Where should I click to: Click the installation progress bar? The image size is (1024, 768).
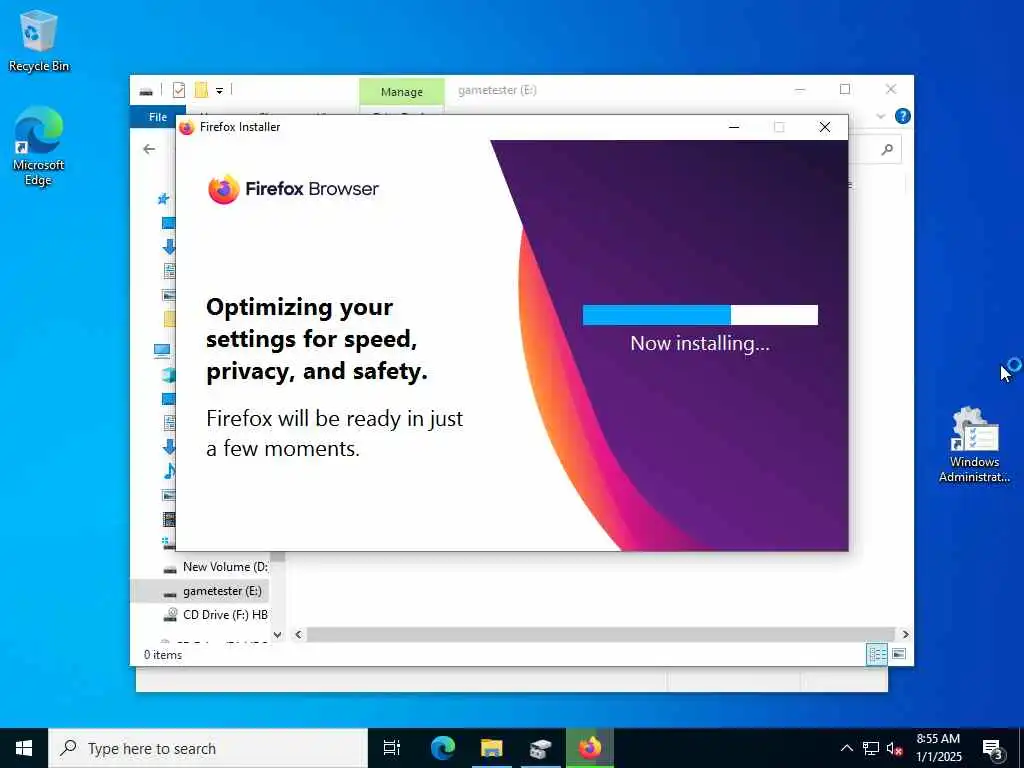[699, 315]
